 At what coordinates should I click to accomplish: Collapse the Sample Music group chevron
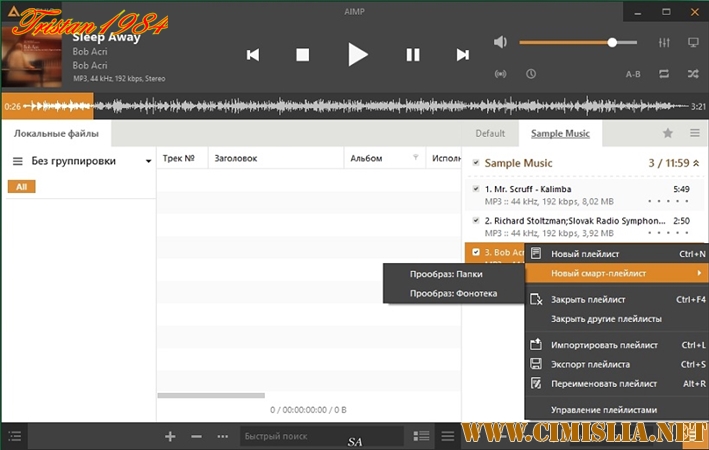pyautogui.click(x=696, y=163)
